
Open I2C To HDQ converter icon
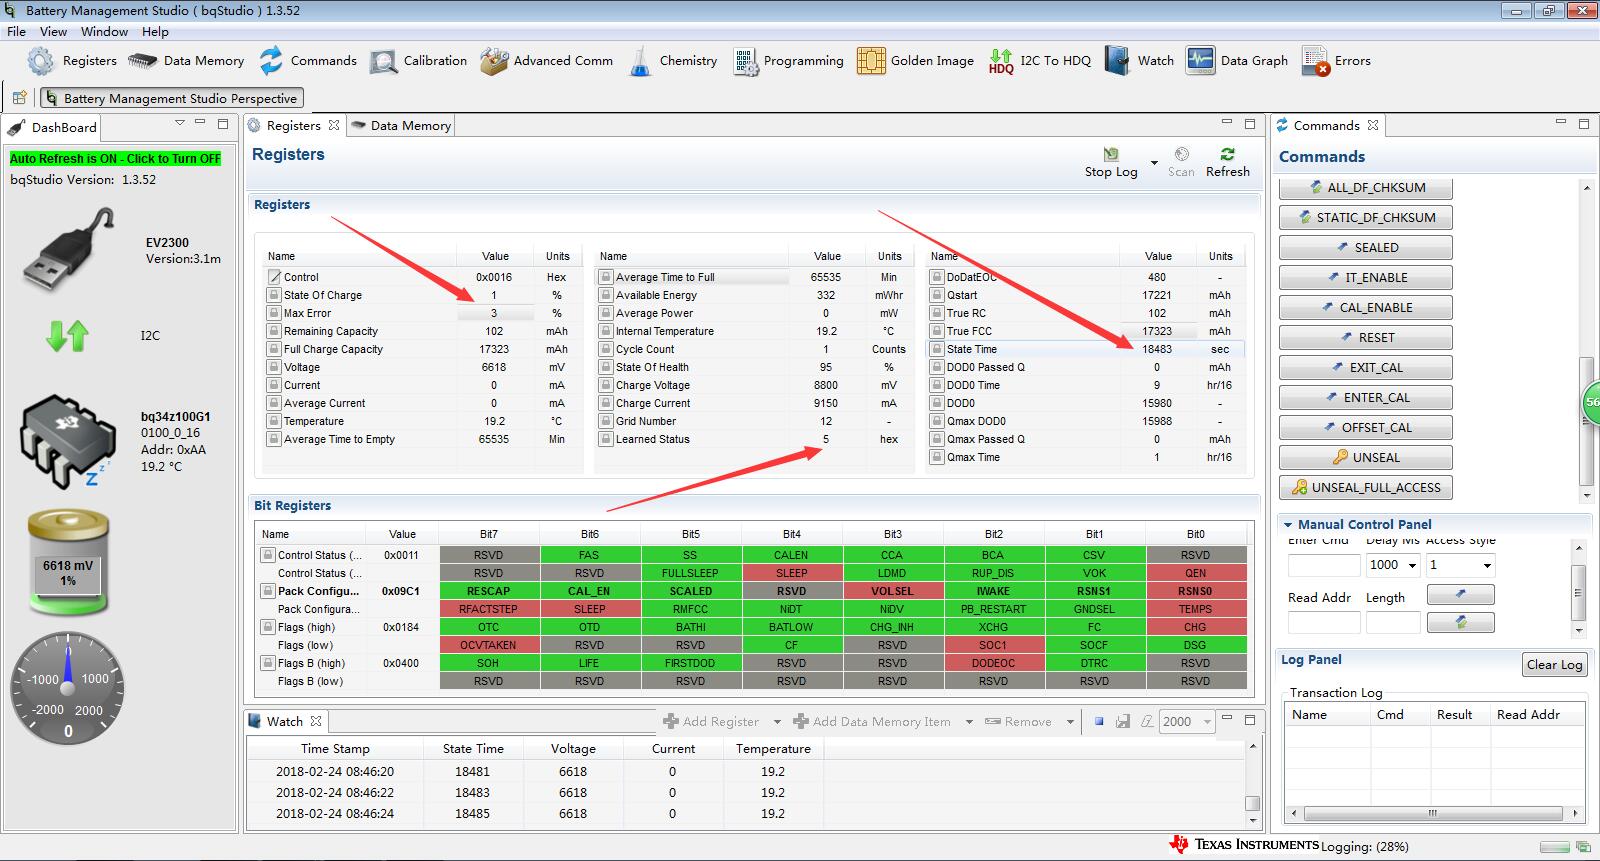1001,61
